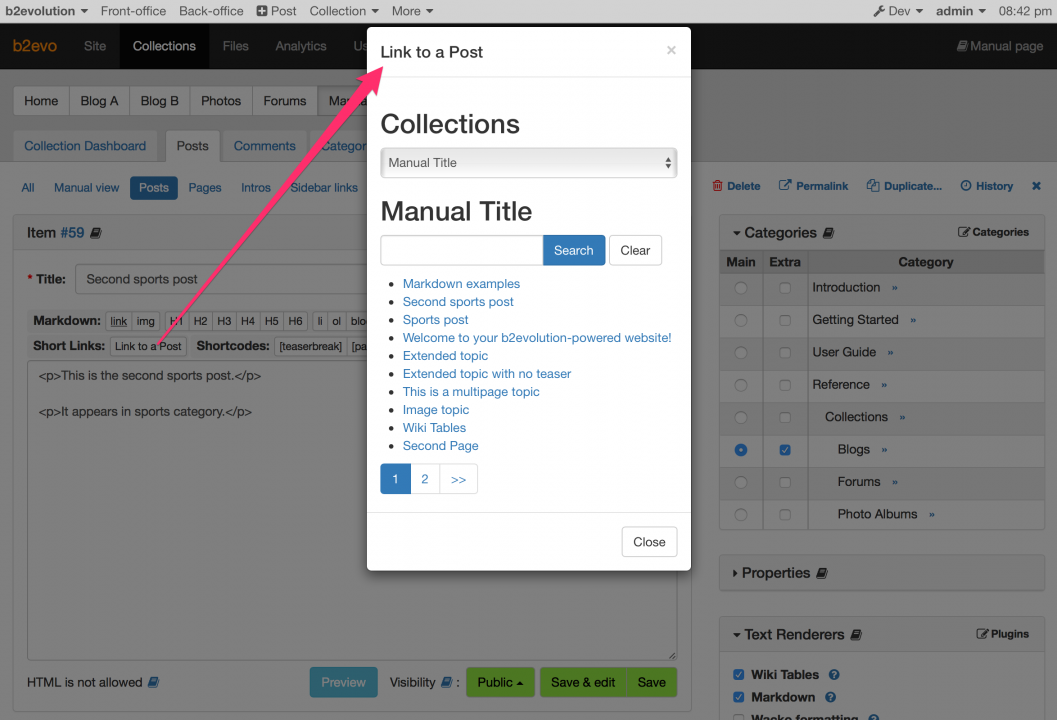Toggle Blogs extra category checkbox
This screenshot has width=1057, height=720.
[x=785, y=450]
